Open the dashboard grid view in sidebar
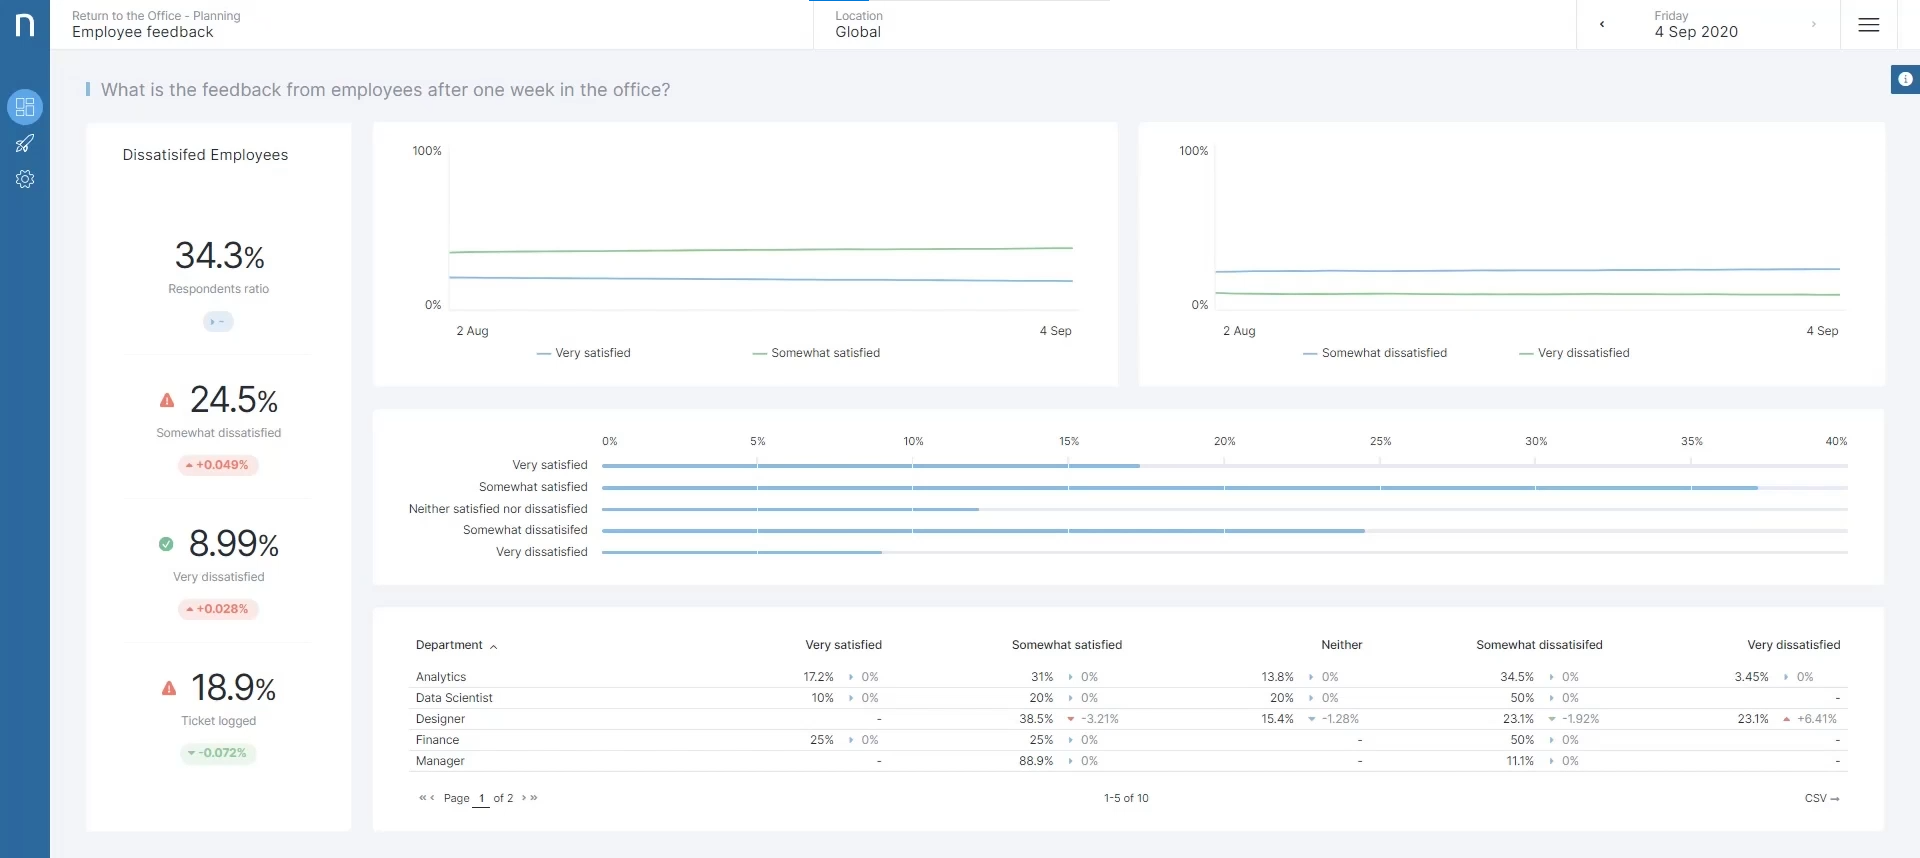 point(25,107)
